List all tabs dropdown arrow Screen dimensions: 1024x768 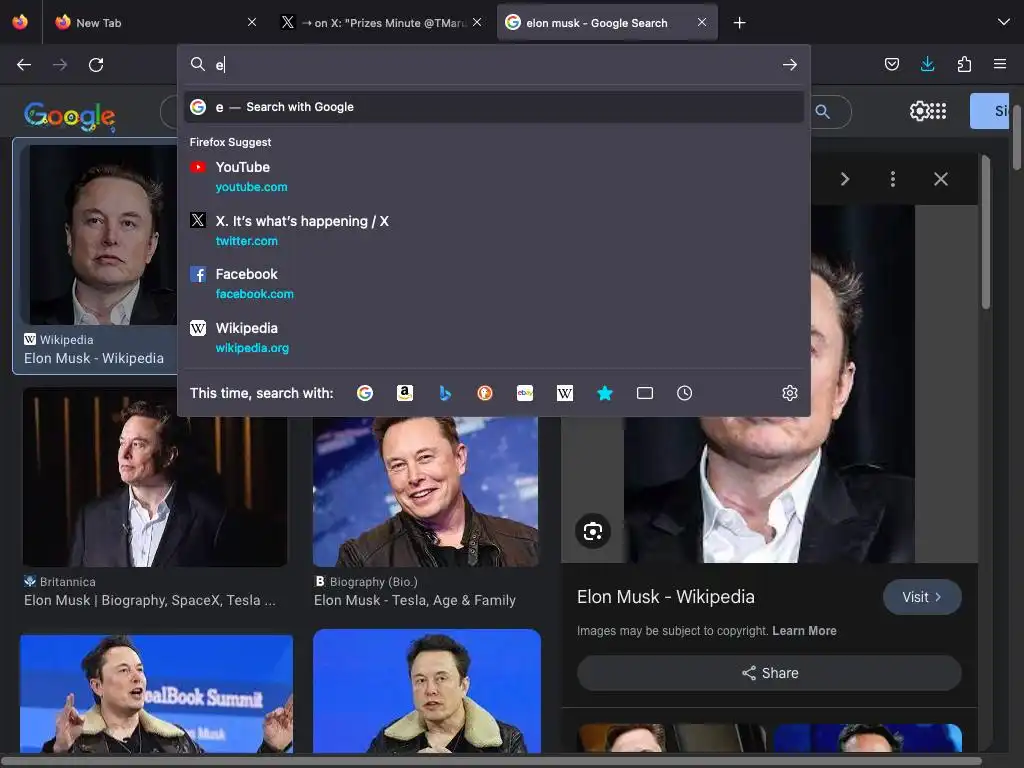1004,22
